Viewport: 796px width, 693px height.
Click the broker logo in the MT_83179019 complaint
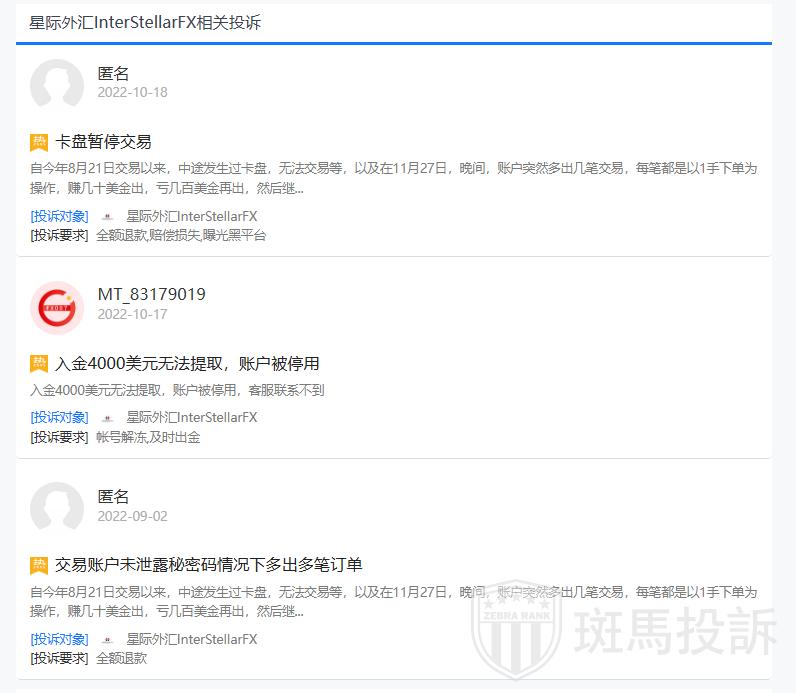(107, 418)
